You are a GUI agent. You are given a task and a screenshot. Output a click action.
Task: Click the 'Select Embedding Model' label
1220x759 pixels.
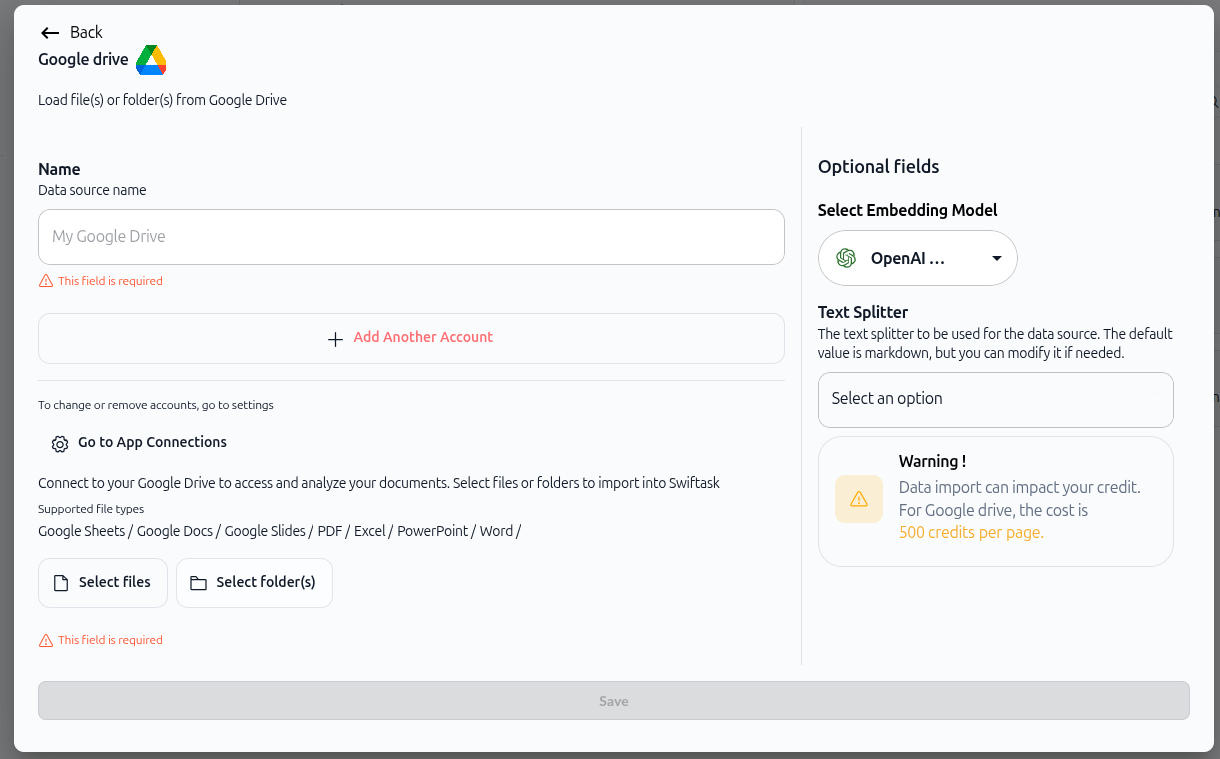click(907, 210)
